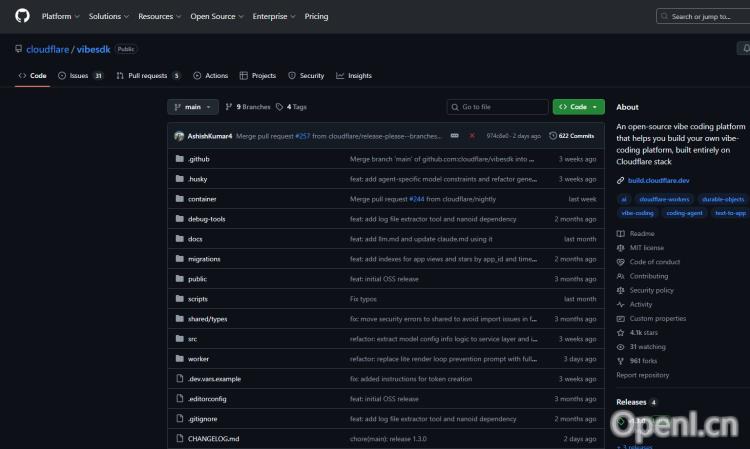Expand the commit message ellipsis button
The height and width of the screenshot is (449, 750).
click(454, 136)
